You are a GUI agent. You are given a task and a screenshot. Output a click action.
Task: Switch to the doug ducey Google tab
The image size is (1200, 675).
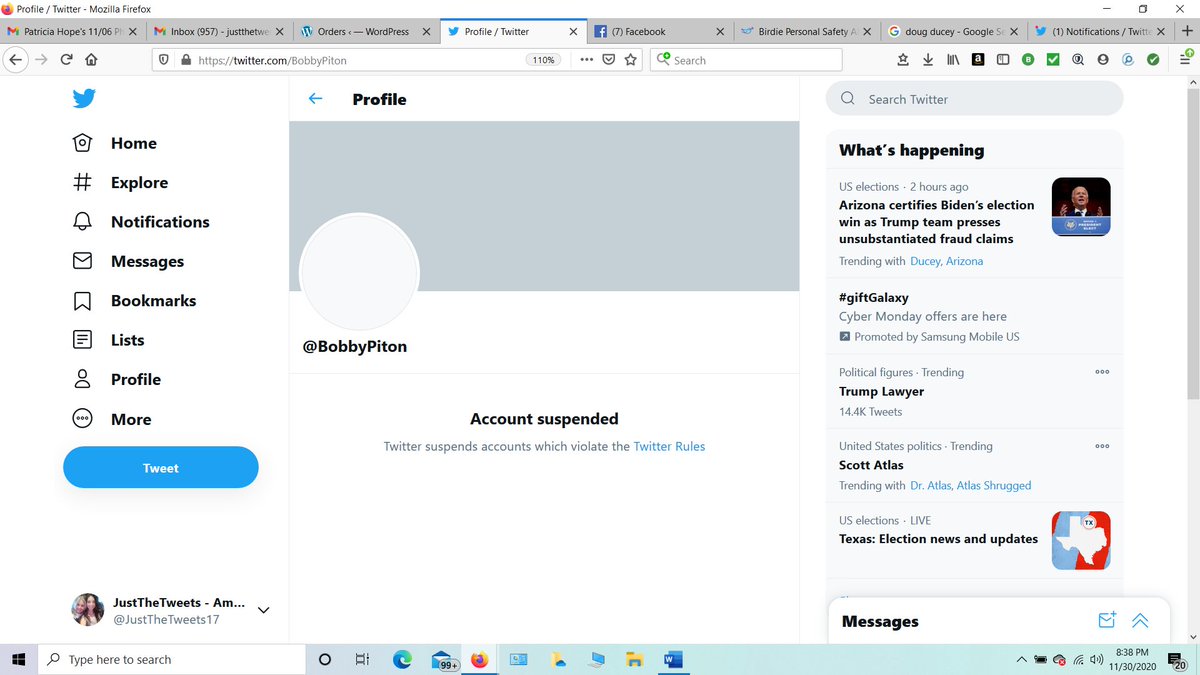951,31
